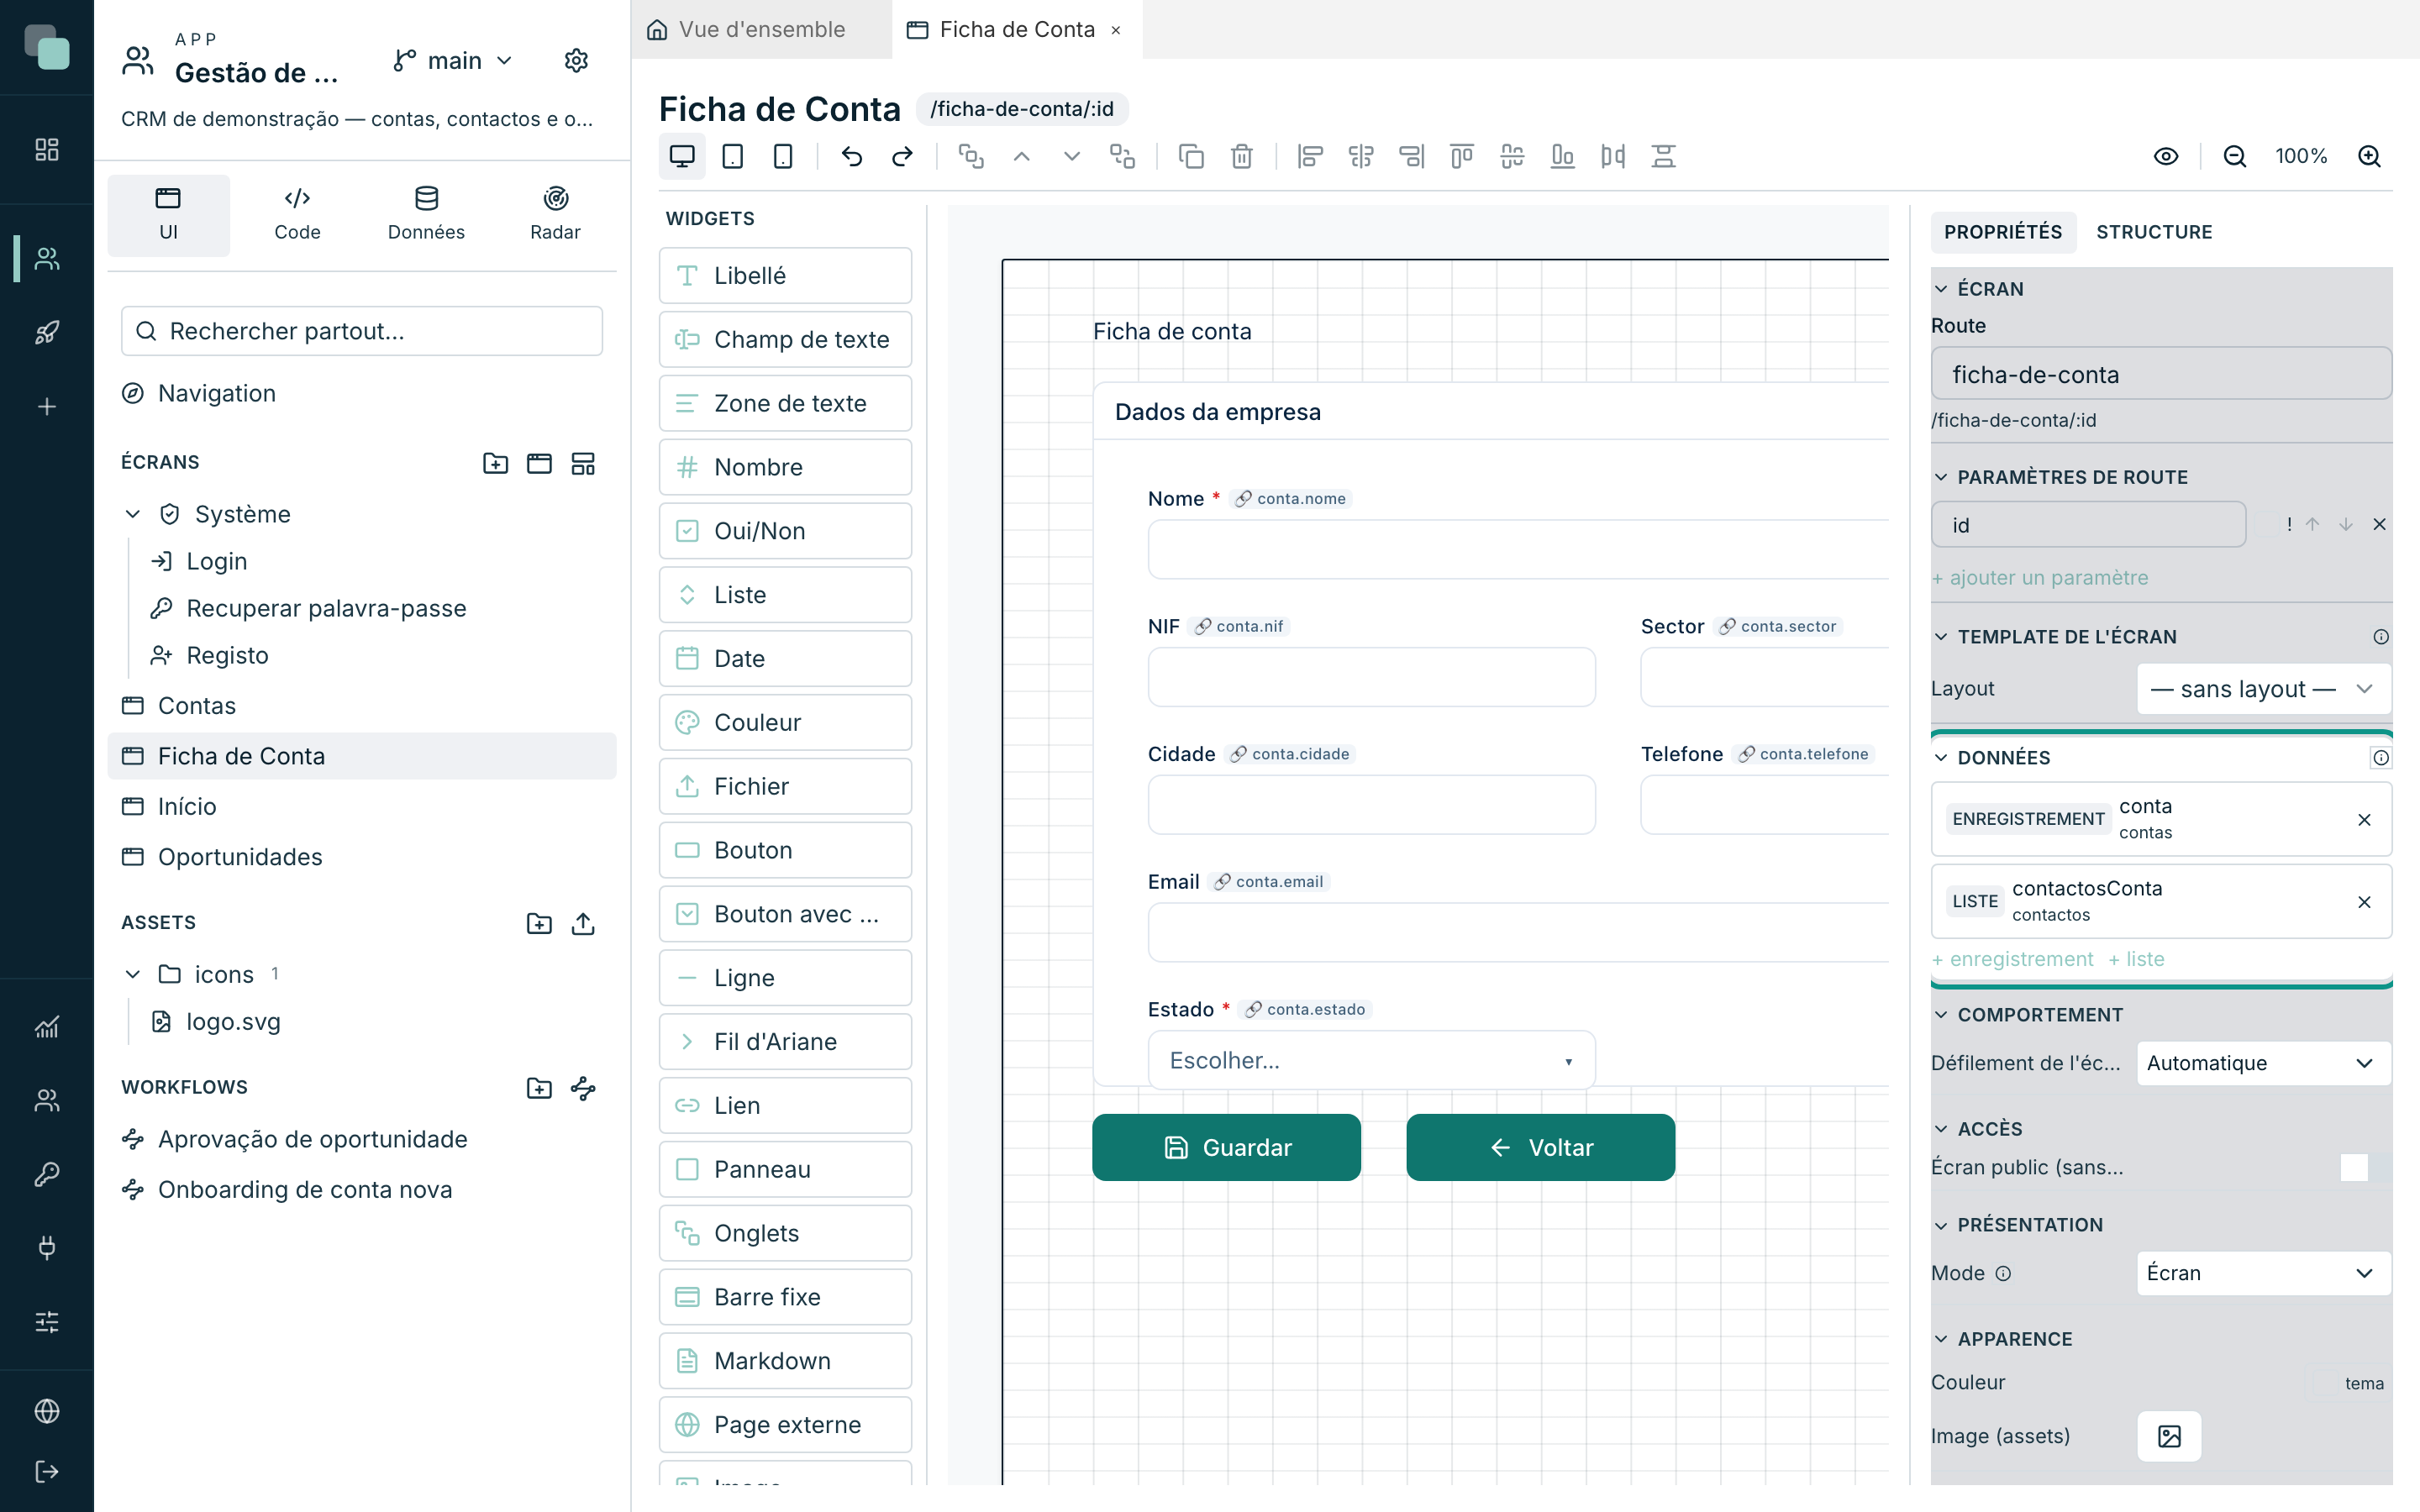
Task: Click the Route ficha-de-conta input
Action: tap(2161, 374)
